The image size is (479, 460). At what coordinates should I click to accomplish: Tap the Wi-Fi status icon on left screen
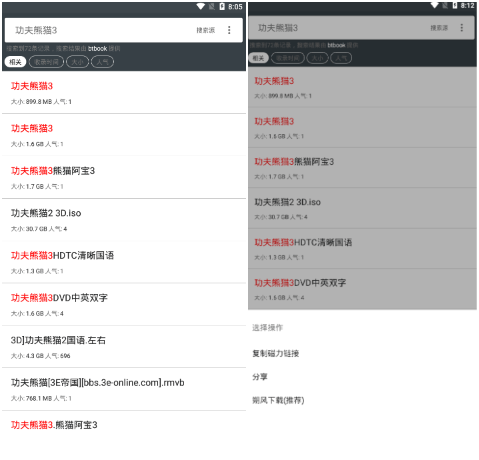[201, 7]
